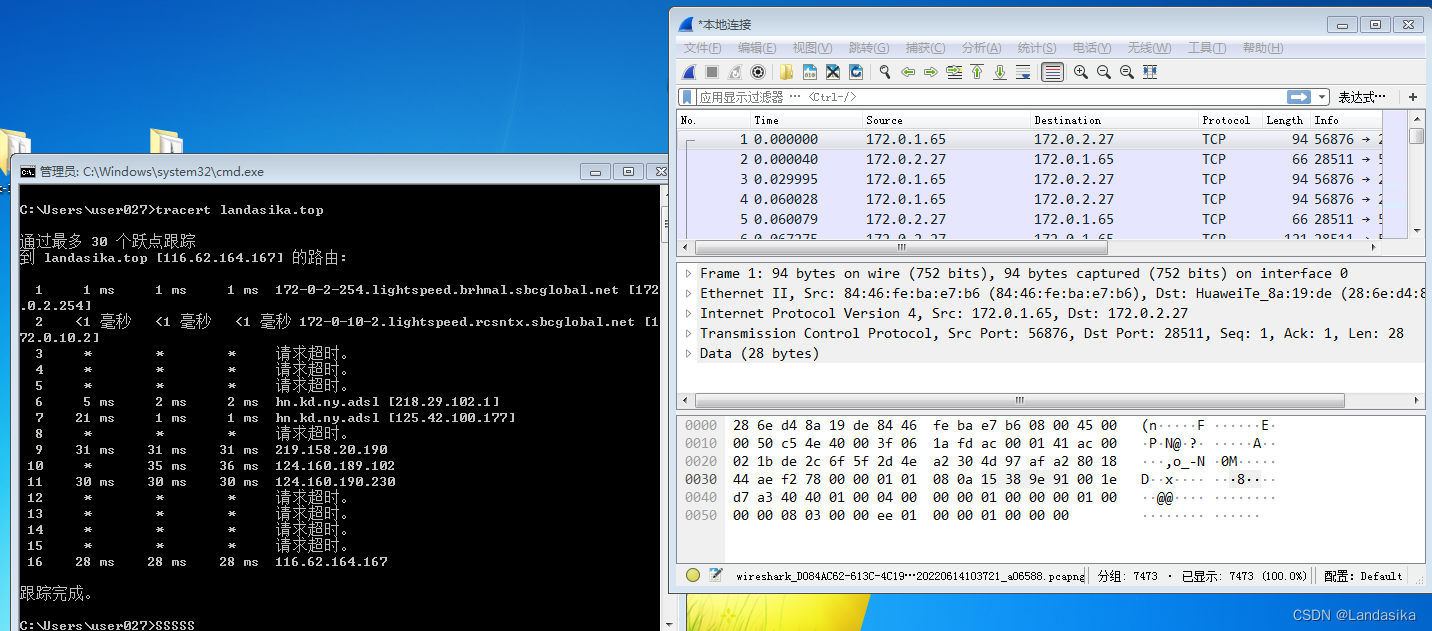Click the cmd.exe window title bar
The image size is (1432, 631).
click(300, 171)
